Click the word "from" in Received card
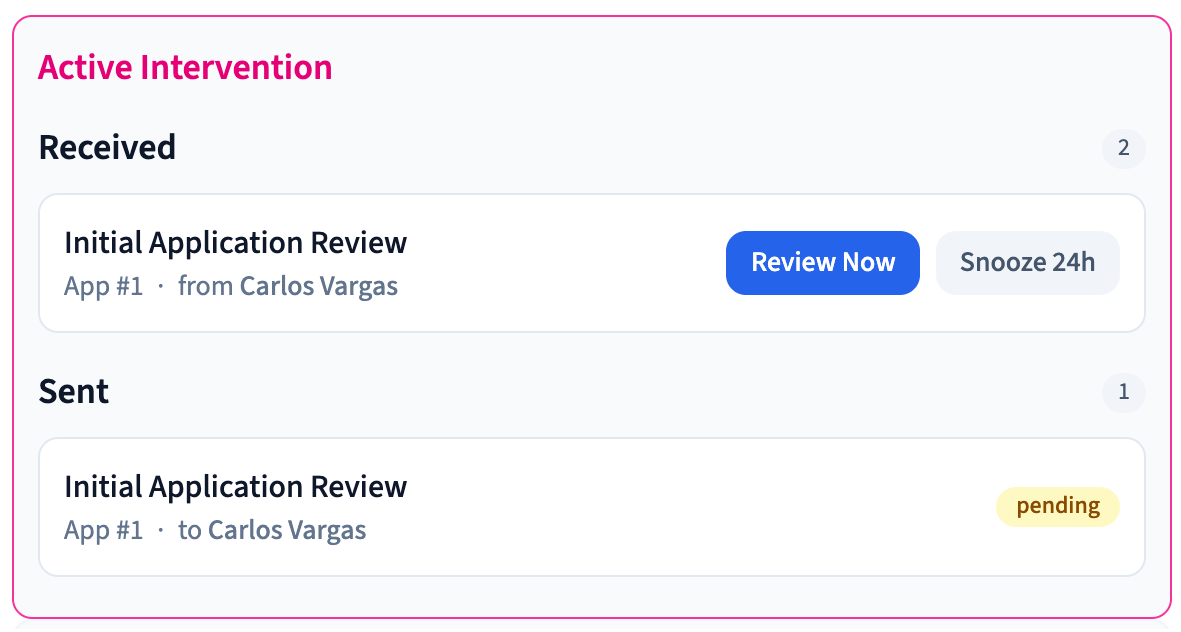Viewport: 1181px width, 632px height. point(206,287)
